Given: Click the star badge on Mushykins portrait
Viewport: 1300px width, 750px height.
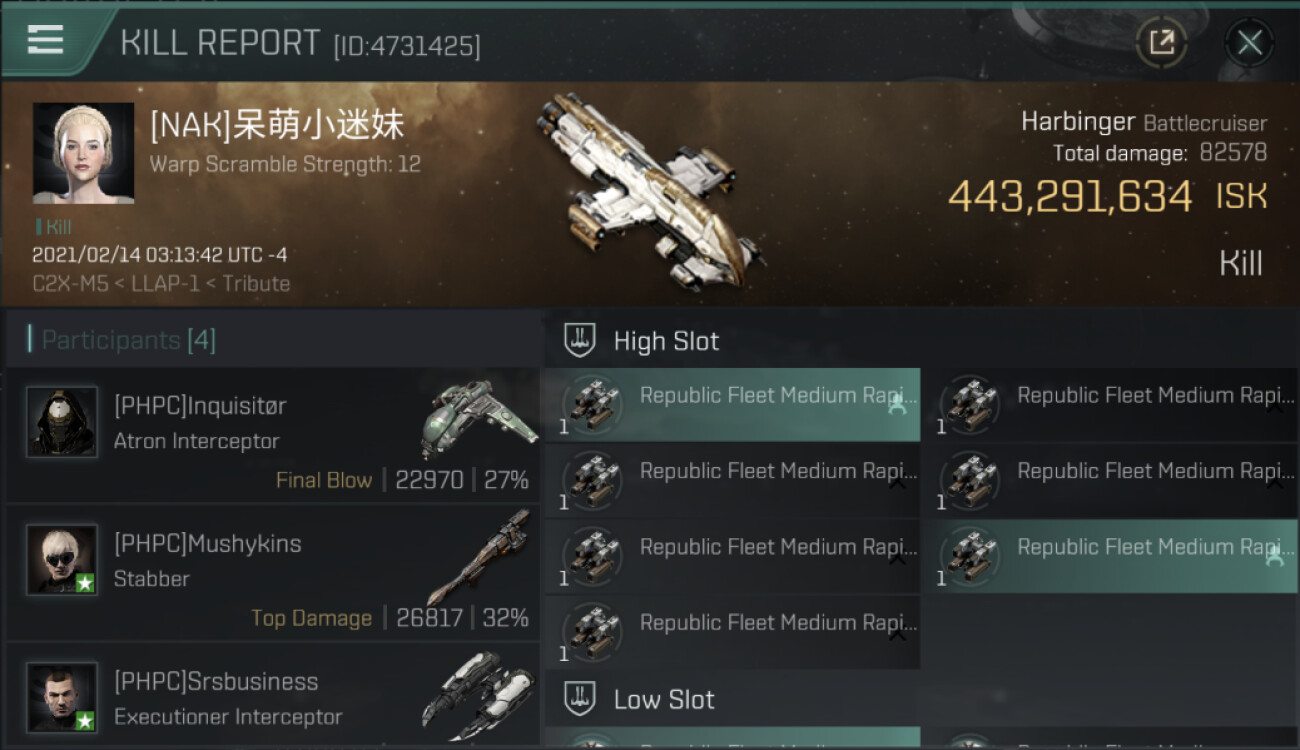Looking at the screenshot, I should (85, 582).
